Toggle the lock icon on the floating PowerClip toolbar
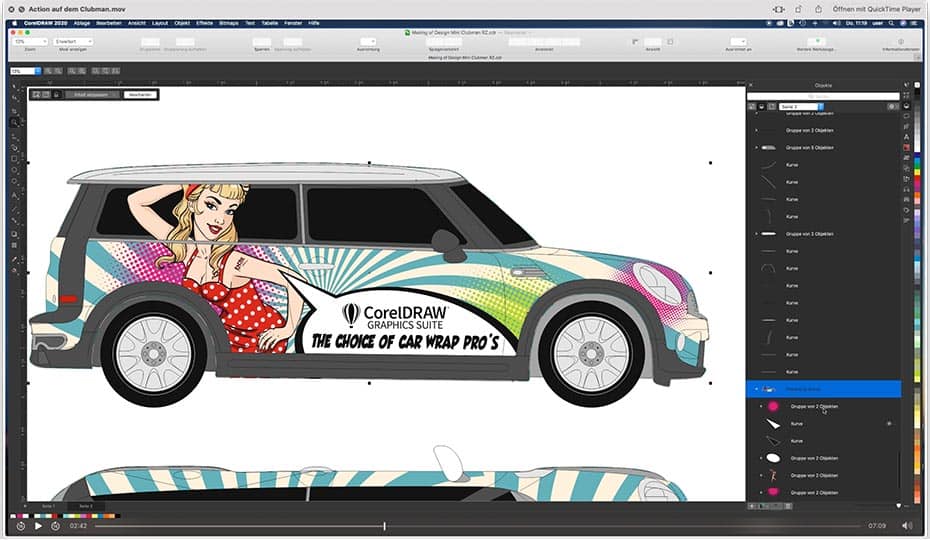The height and width of the screenshot is (540, 930). pyautogui.click(x=56, y=94)
